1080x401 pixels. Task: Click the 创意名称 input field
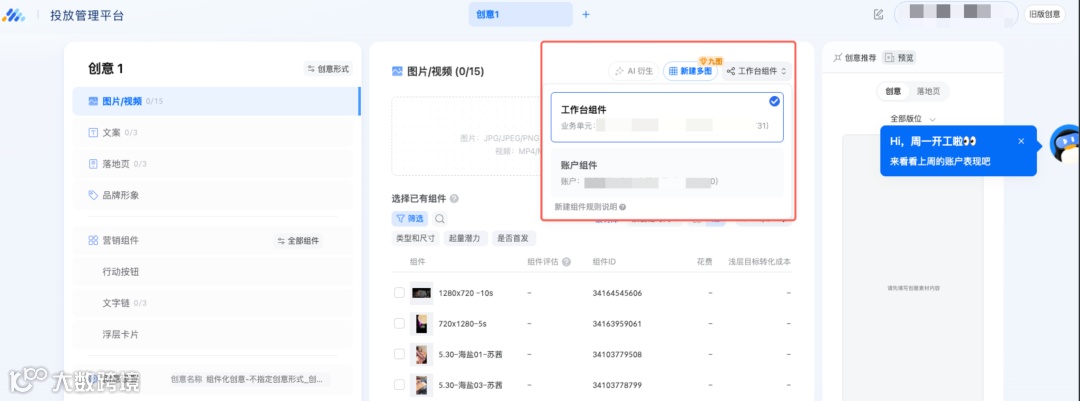[x=249, y=379]
